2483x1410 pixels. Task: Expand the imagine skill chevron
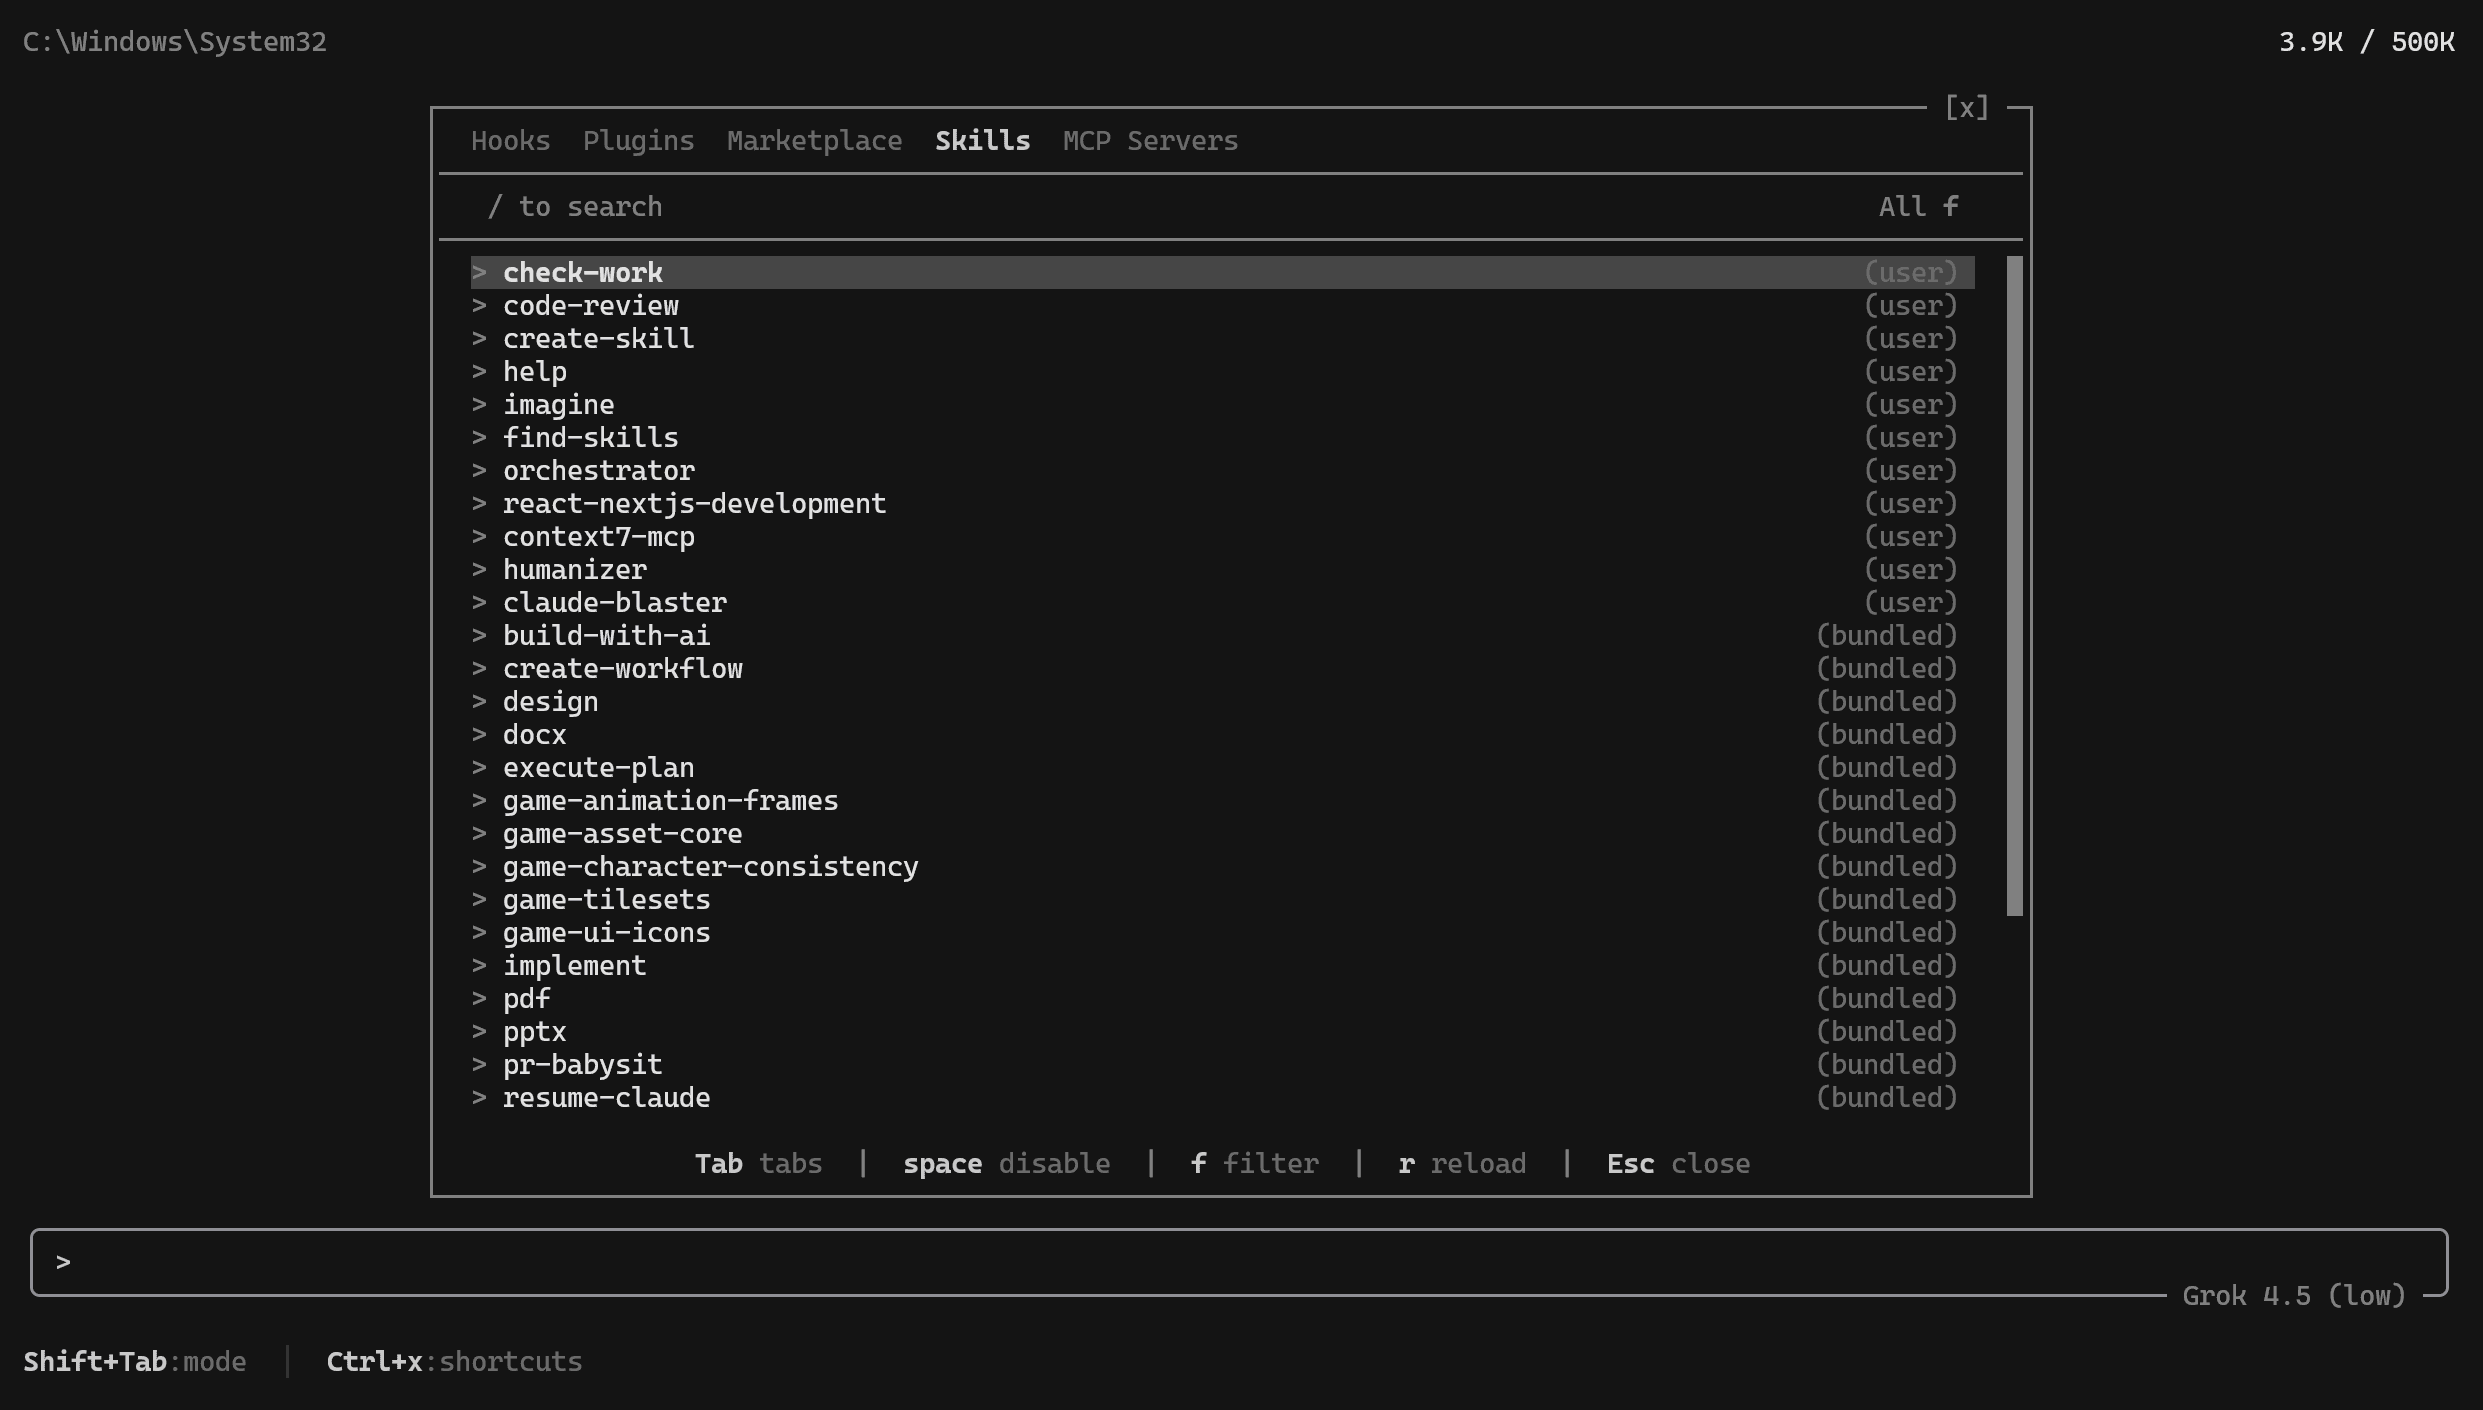pos(479,404)
